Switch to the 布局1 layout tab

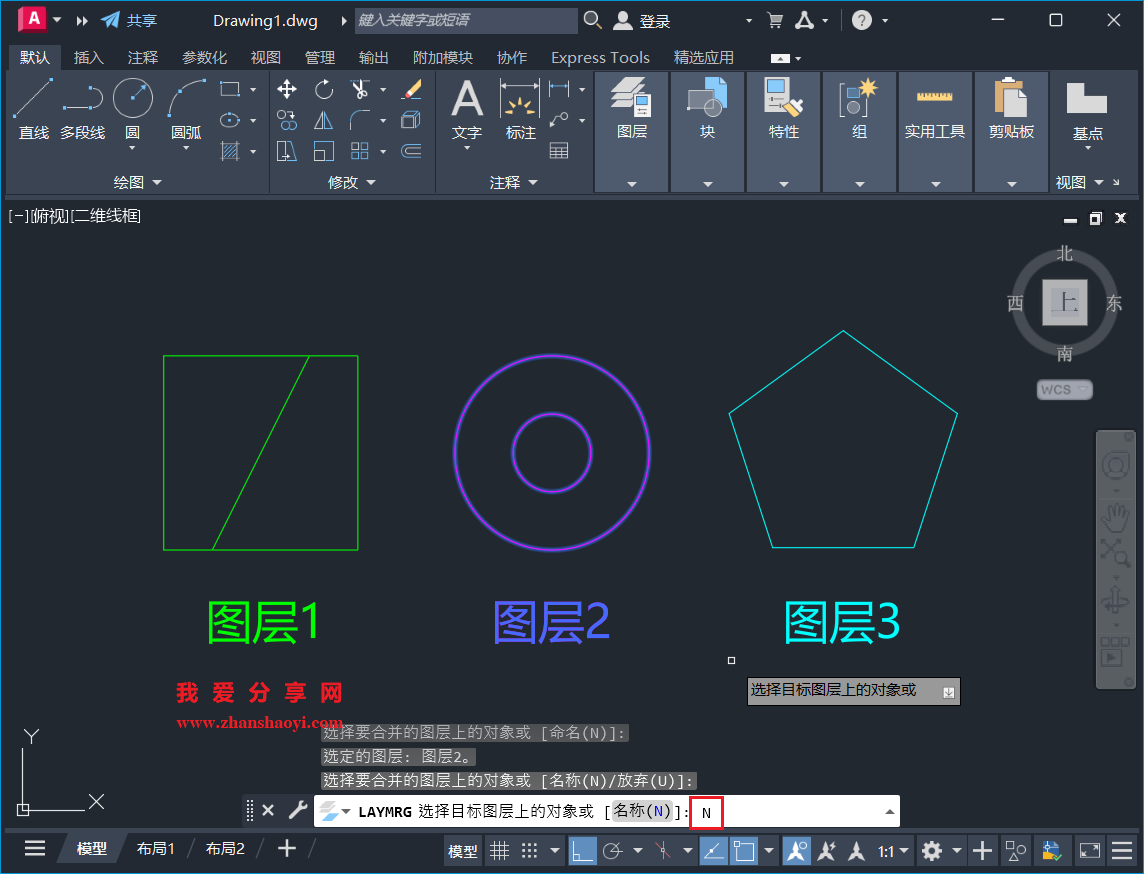[x=156, y=848]
